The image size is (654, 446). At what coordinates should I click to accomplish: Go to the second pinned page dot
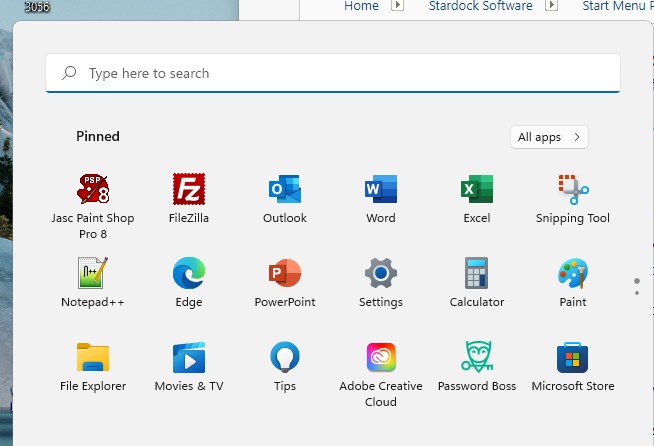tap(637, 293)
